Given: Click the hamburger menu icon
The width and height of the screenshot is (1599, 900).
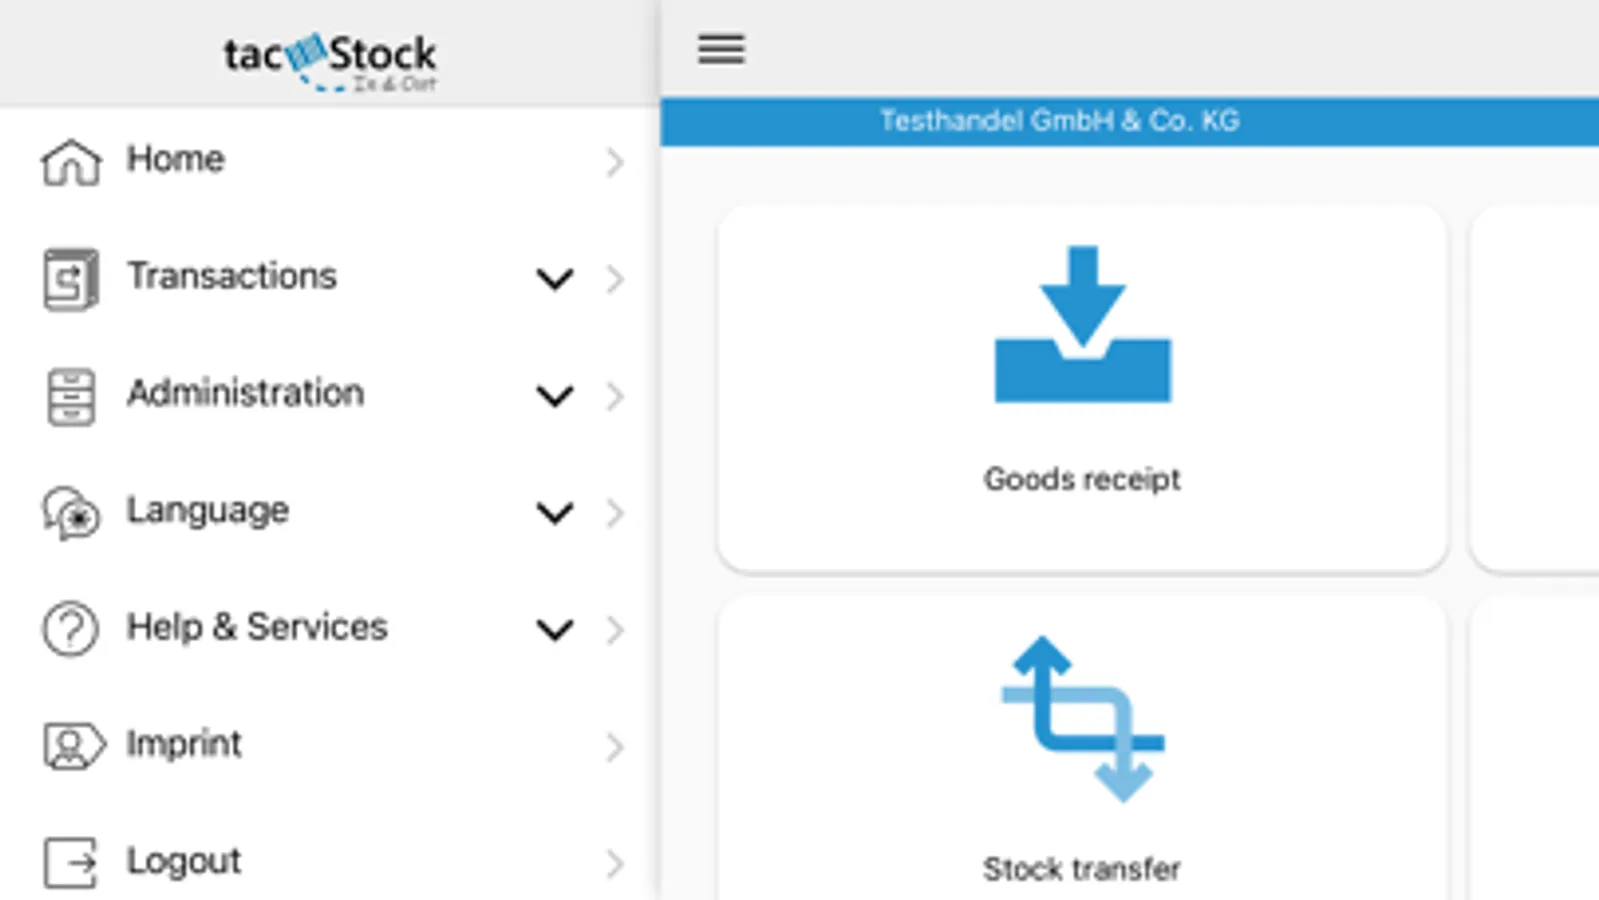Looking at the screenshot, I should coord(721,49).
